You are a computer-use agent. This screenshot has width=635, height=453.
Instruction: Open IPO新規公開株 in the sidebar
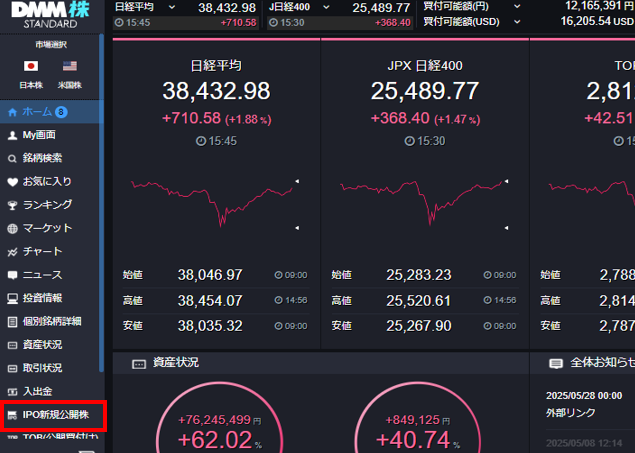tap(54, 414)
